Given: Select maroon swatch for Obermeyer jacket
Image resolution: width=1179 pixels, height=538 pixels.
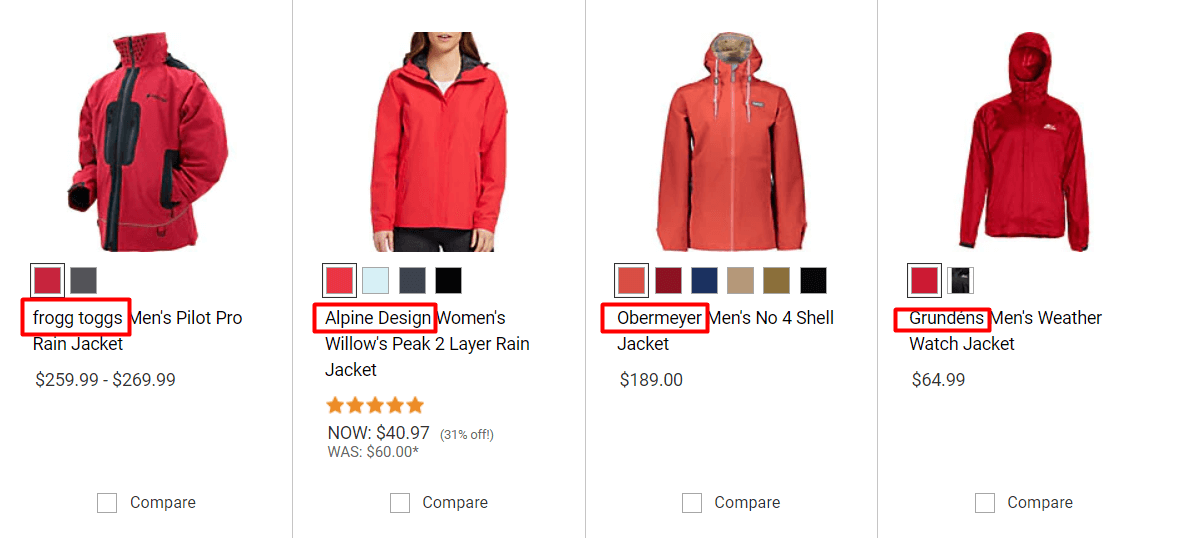Looking at the screenshot, I should pyautogui.click(x=668, y=280).
